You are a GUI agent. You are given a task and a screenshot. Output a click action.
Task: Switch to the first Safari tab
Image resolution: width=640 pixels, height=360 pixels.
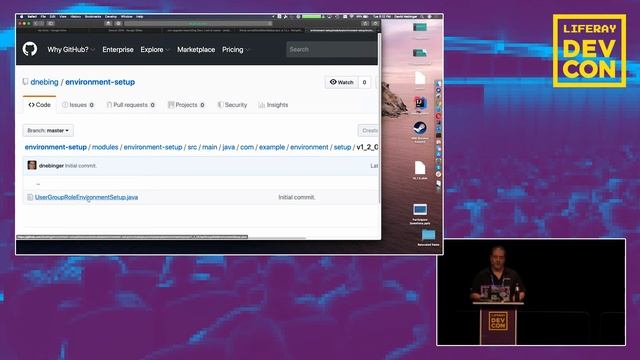pos(52,30)
